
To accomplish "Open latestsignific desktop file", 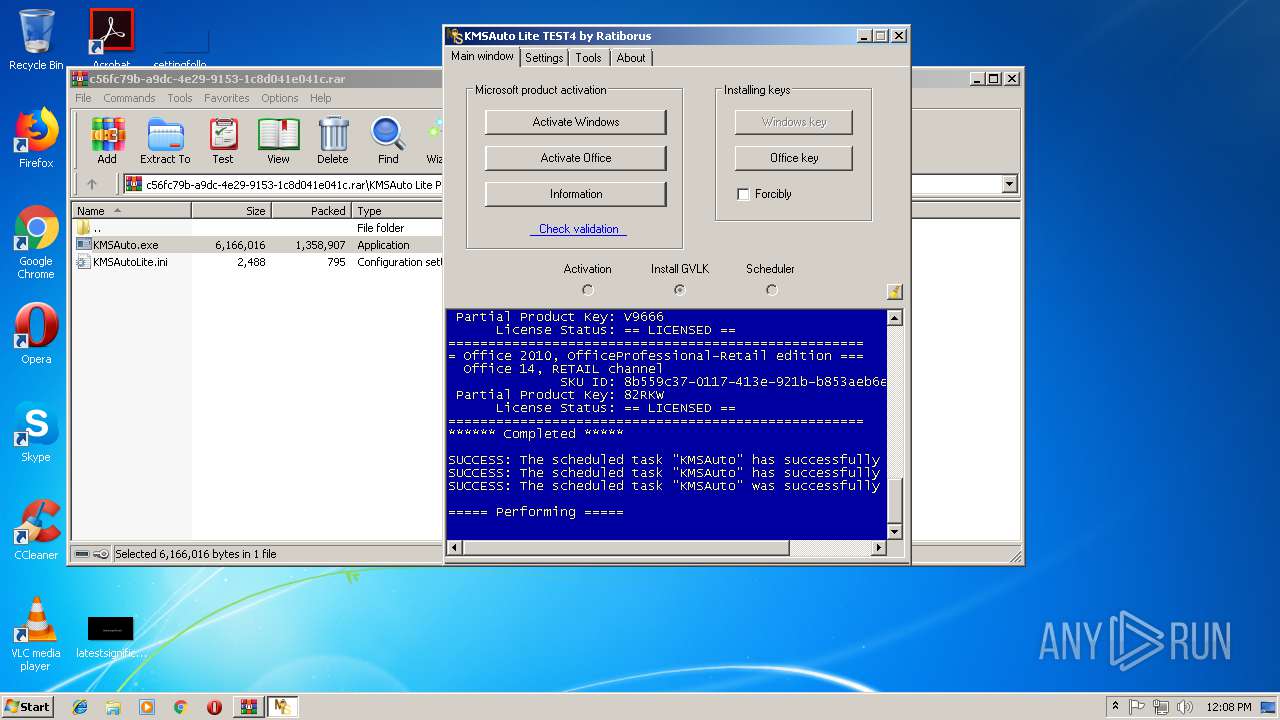I will 111,638.
